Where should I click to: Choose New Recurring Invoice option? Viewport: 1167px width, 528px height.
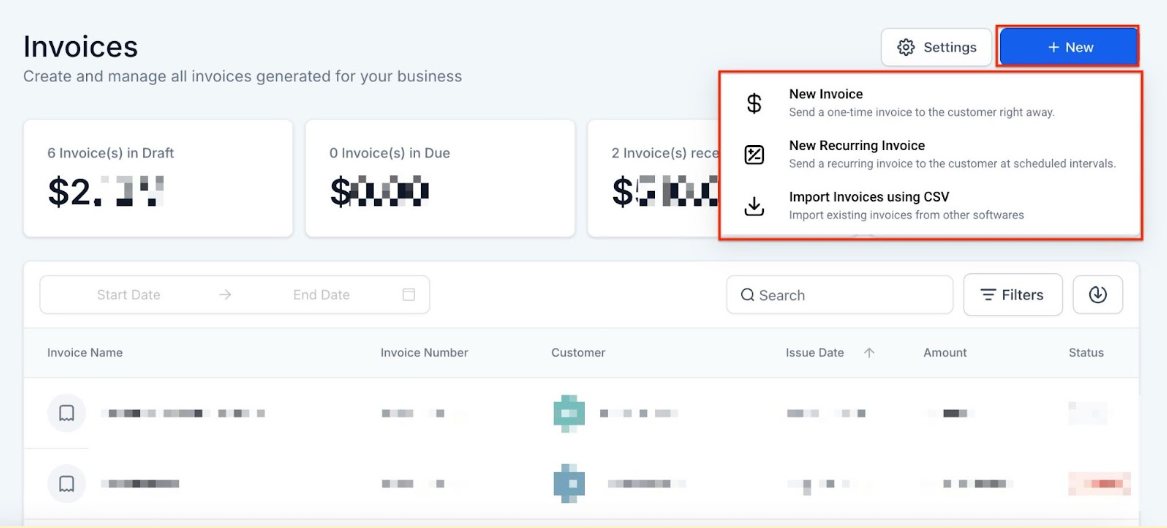pos(856,146)
